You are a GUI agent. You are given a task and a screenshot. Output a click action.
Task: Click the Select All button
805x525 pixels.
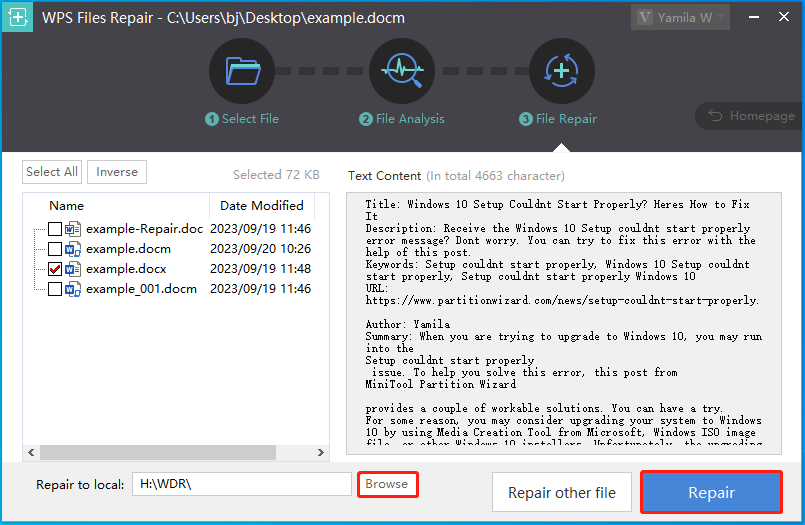52,172
